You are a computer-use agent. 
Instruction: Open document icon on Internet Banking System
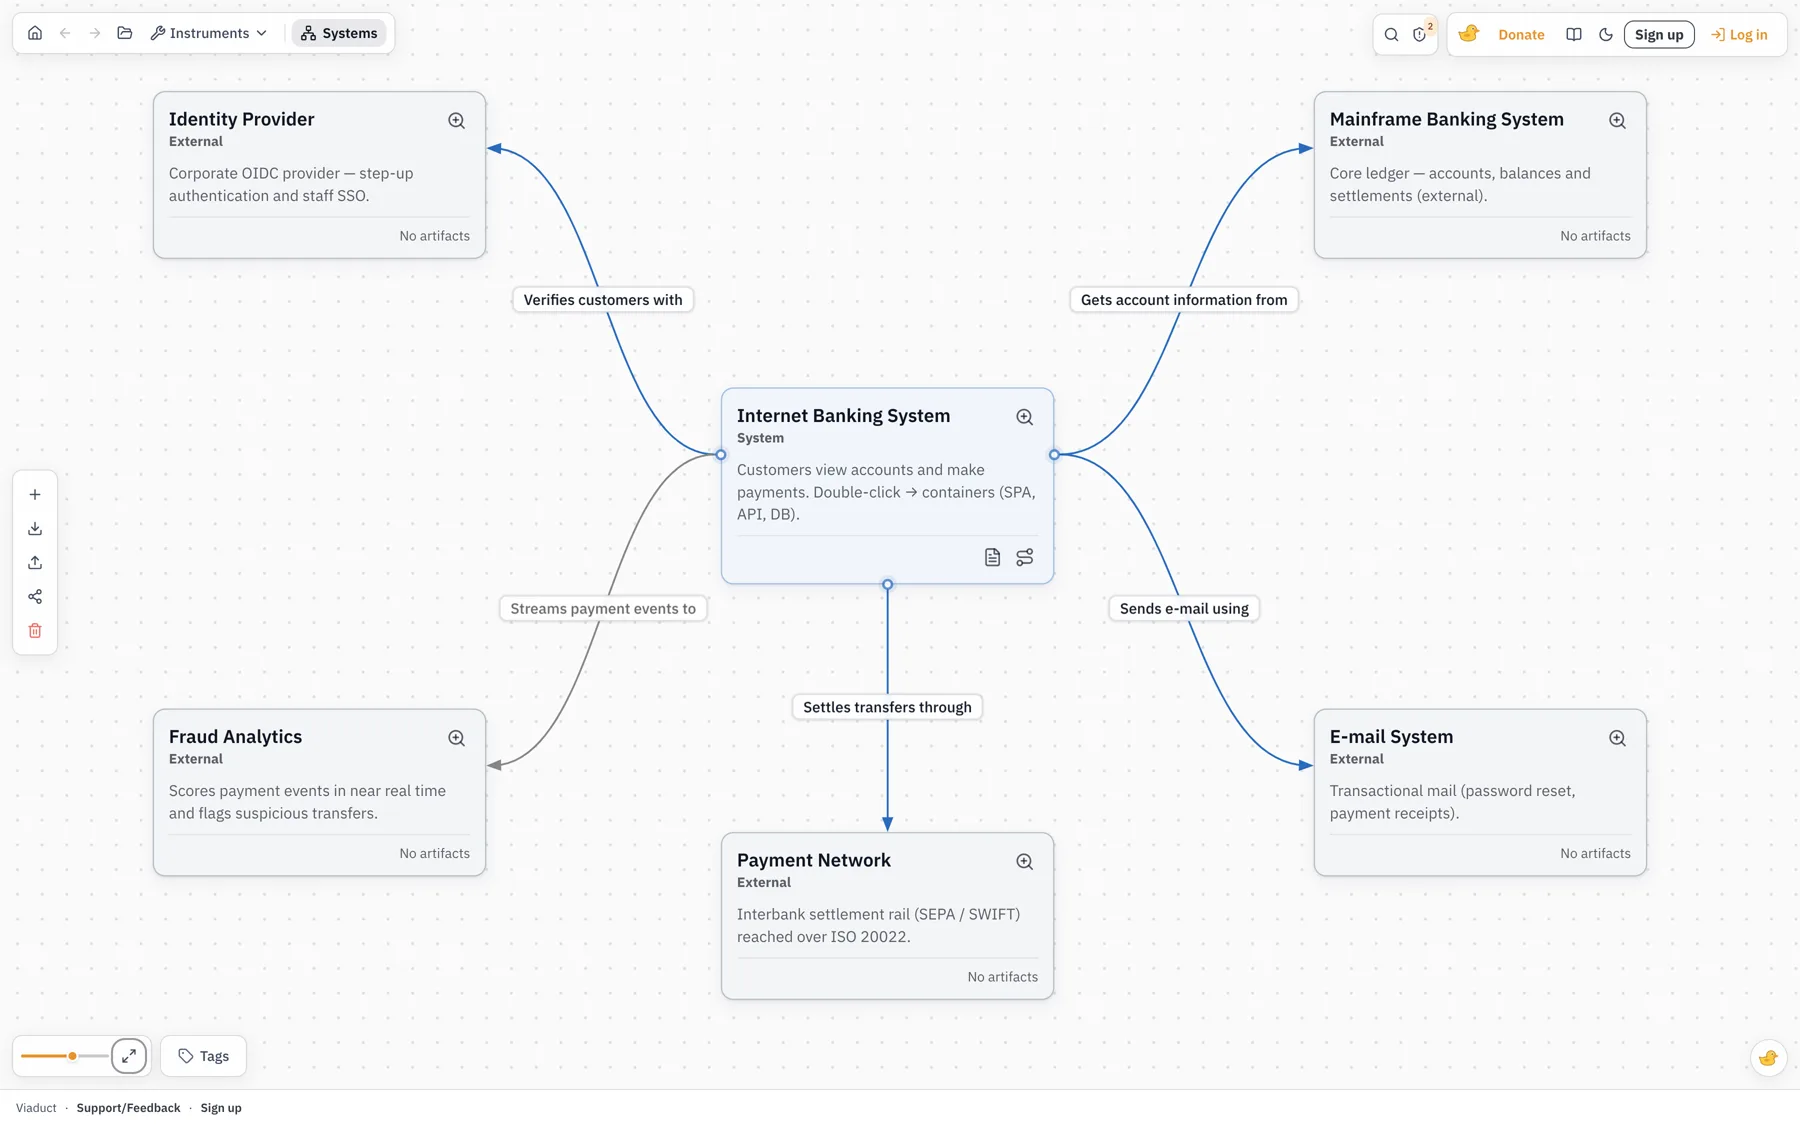(992, 557)
